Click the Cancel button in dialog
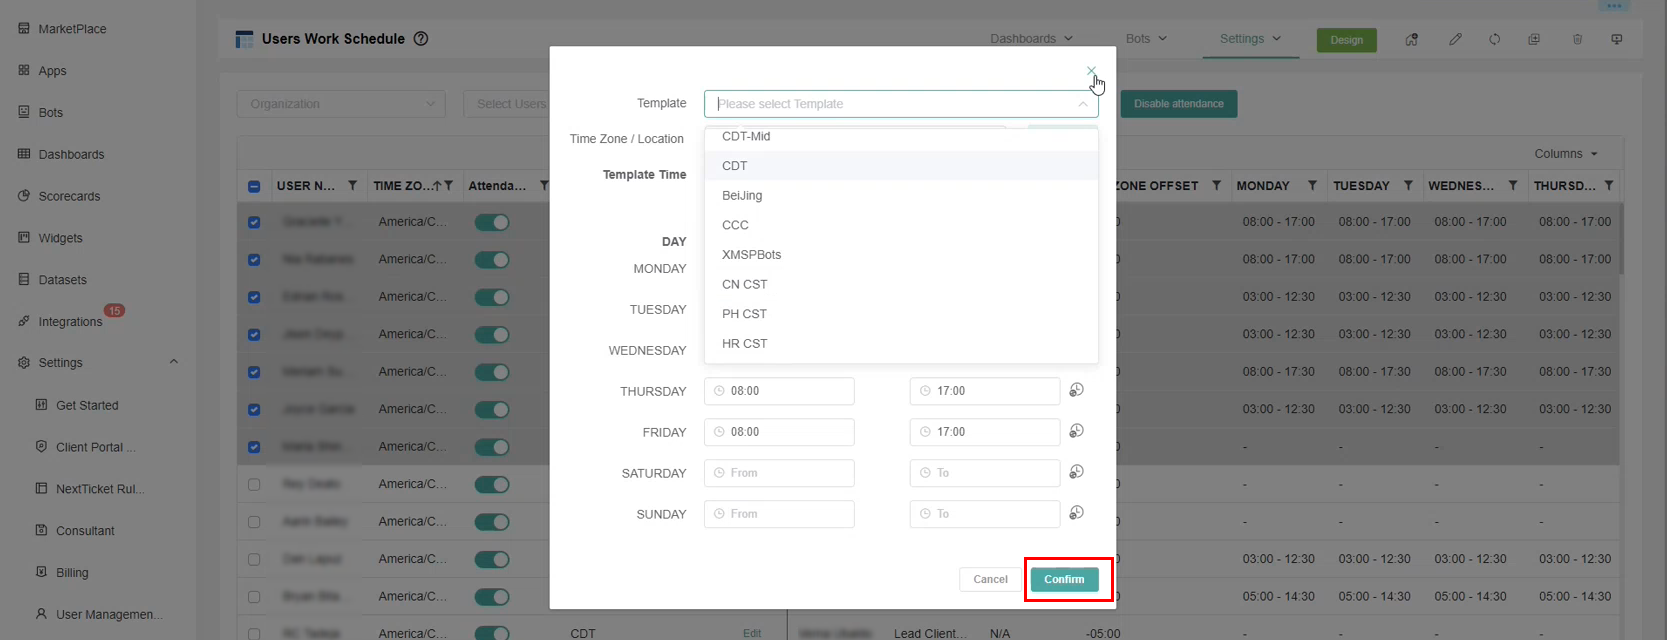This screenshot has height=640, width=1667. pyautogui.click(x=990, y=579)
